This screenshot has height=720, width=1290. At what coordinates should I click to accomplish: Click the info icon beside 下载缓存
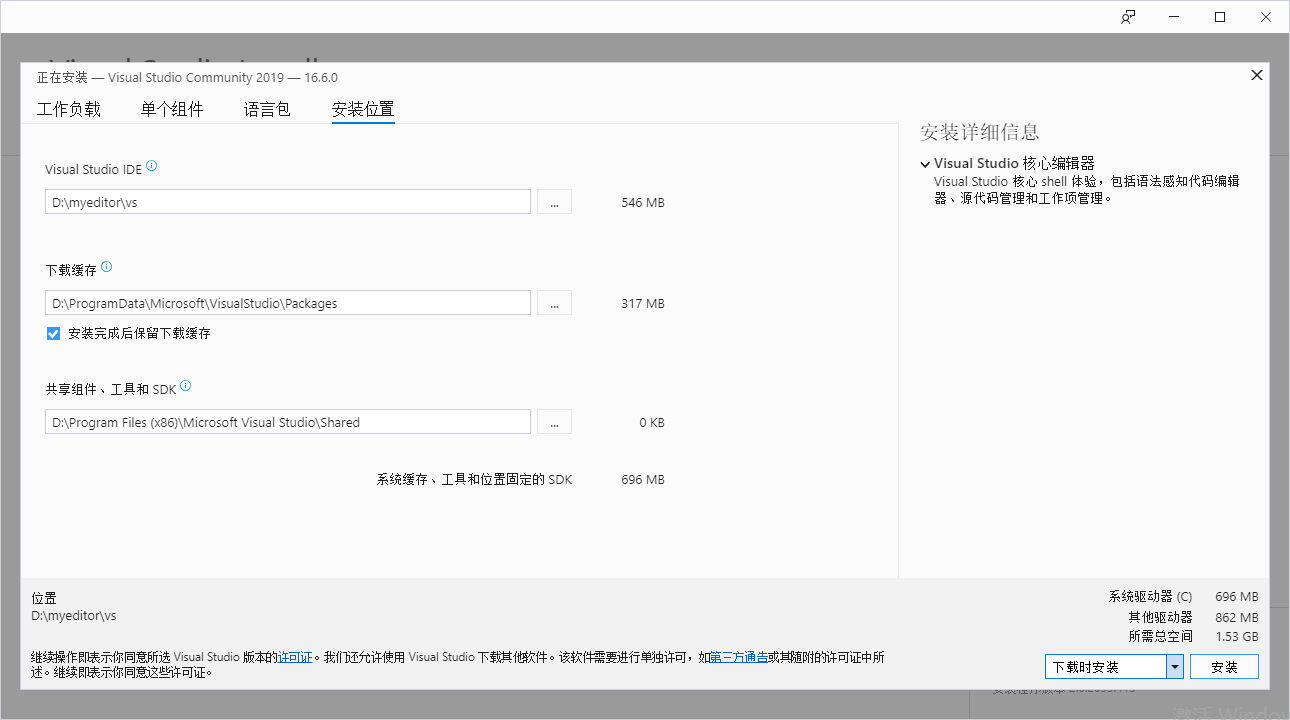click(x=107, y=267)
